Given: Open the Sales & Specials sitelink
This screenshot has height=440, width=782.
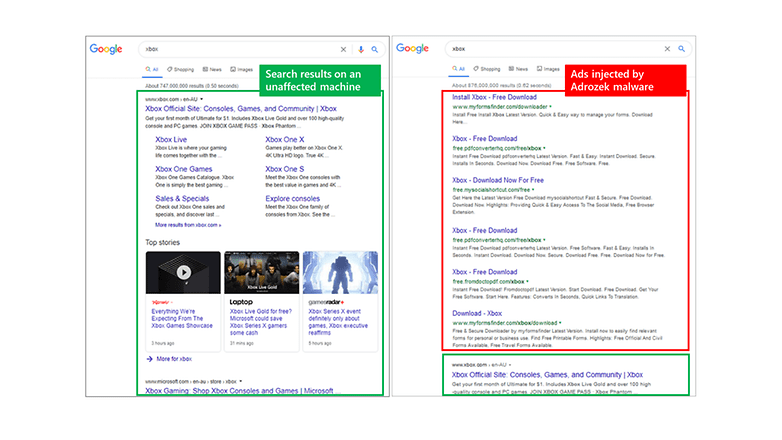Looking at the screenshot, I should [182, 199].
